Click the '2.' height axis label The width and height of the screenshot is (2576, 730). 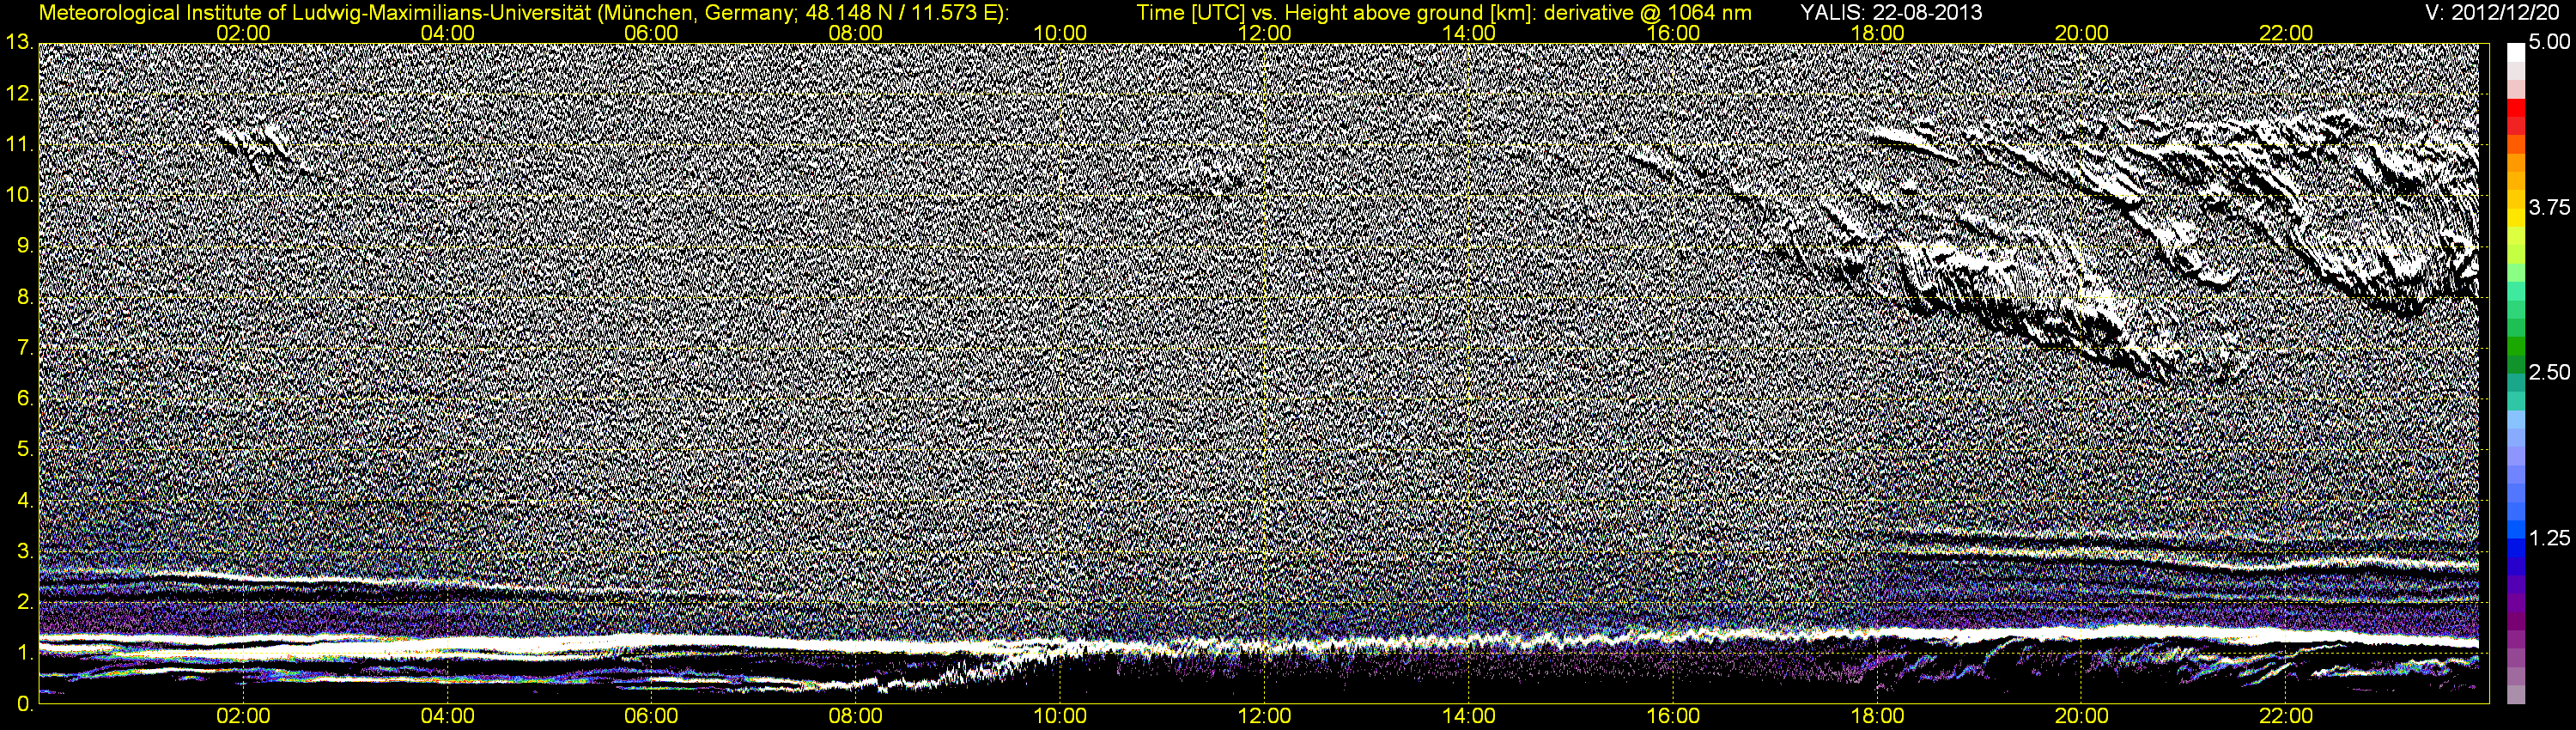[x=25, y=604]
